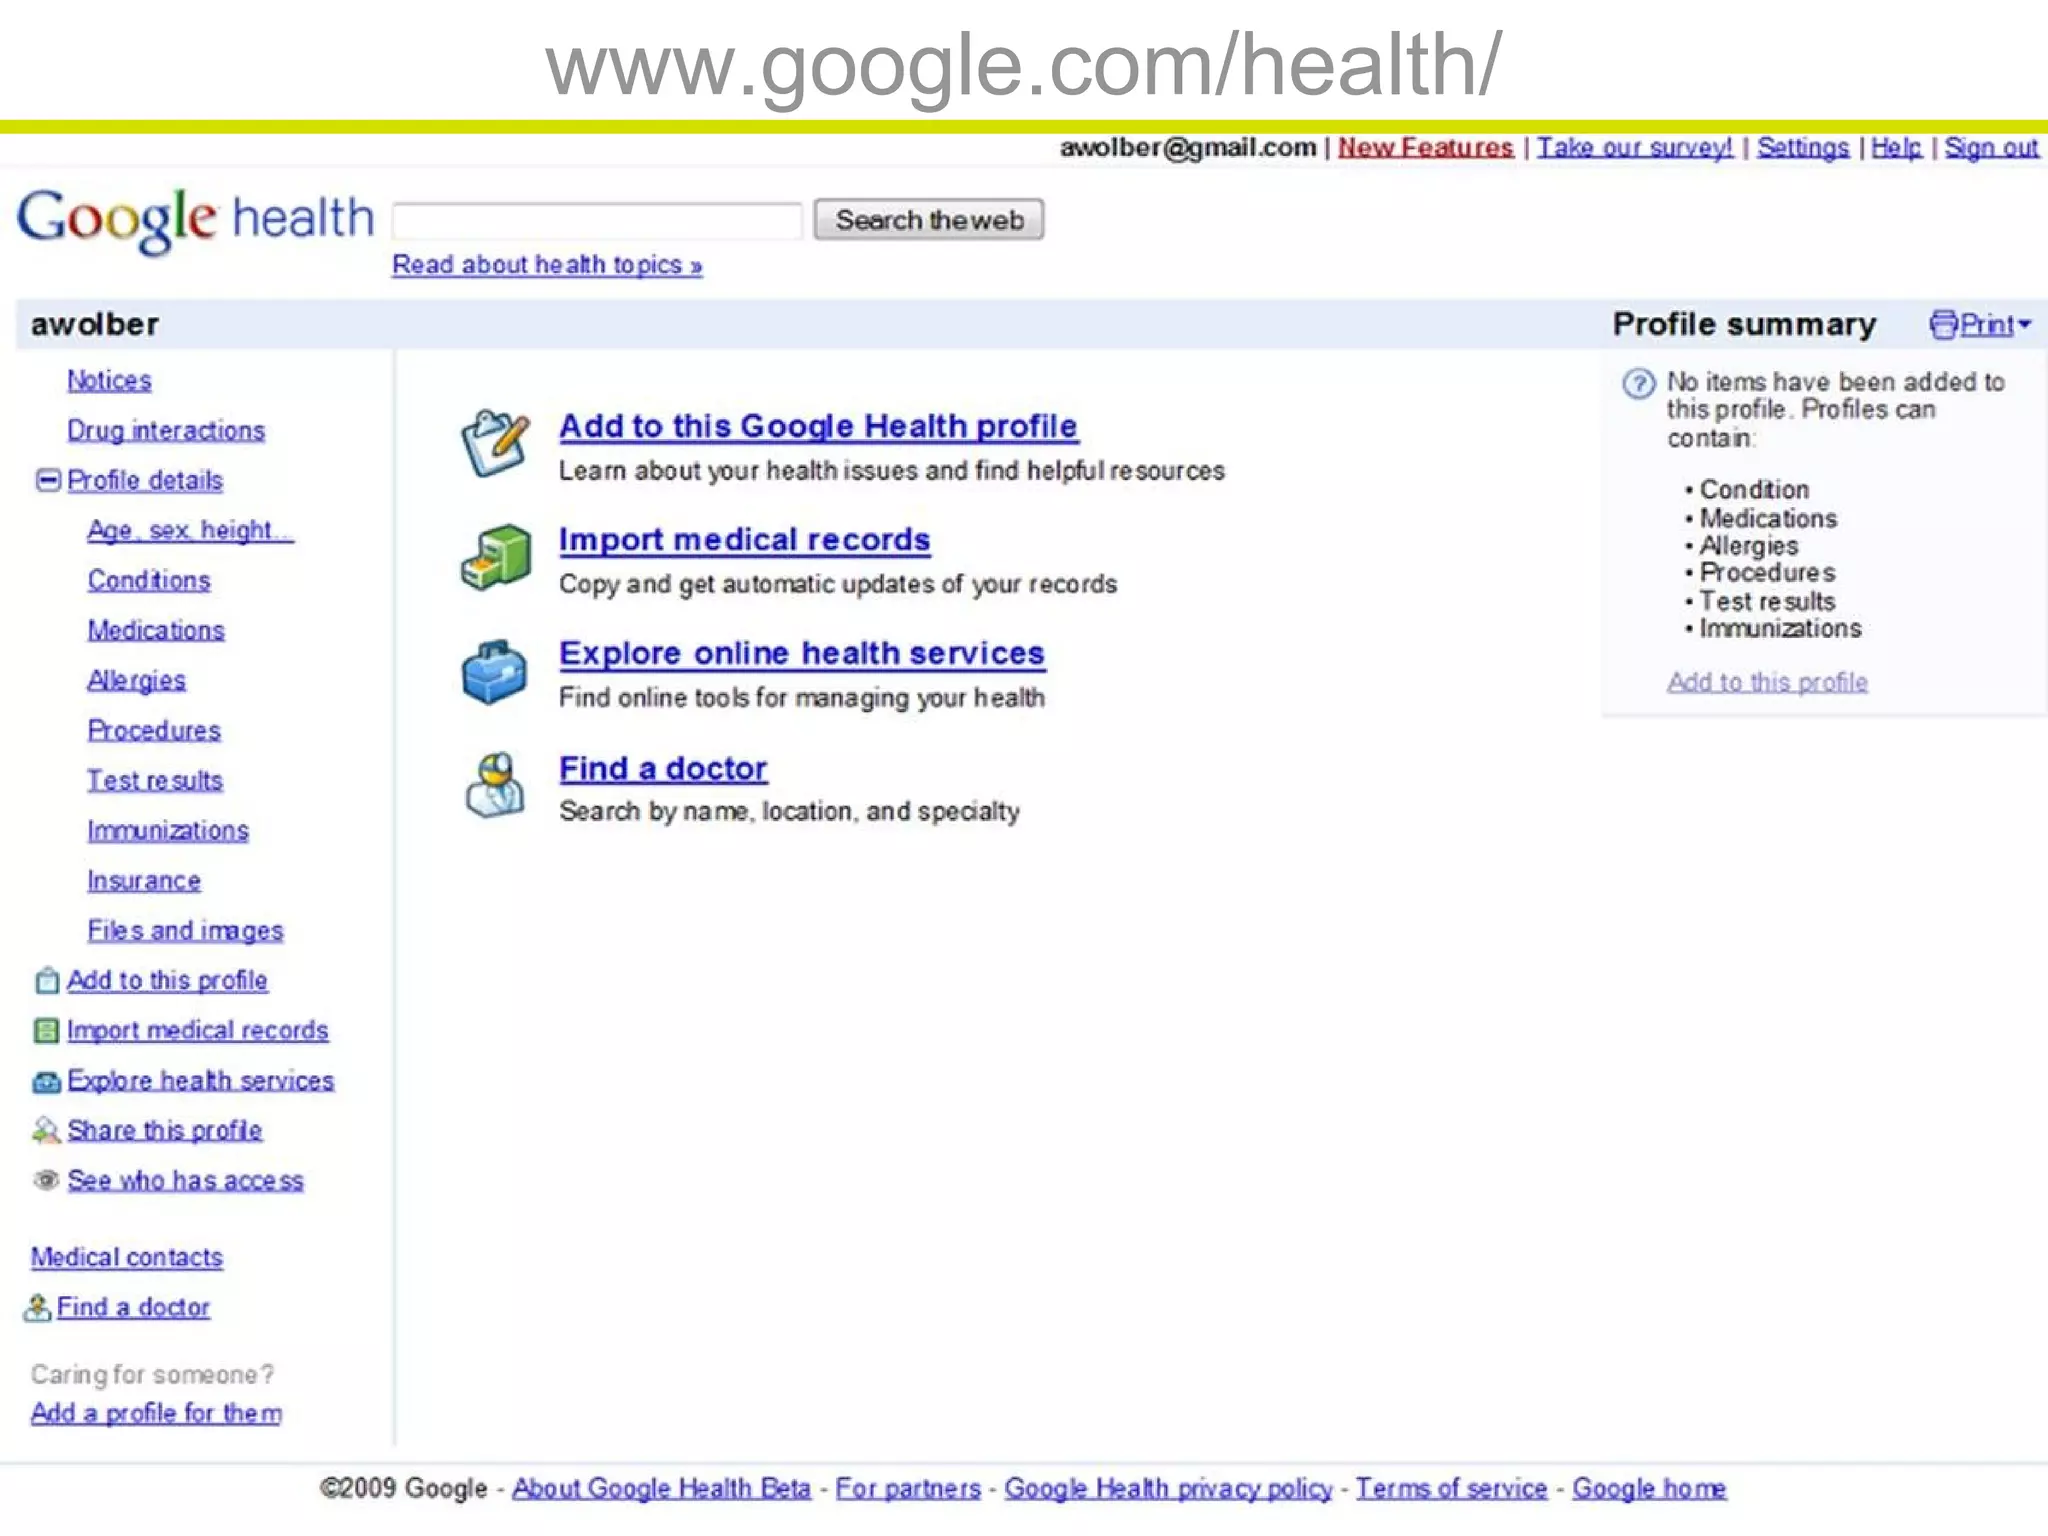The height and width of the screenshot is (1536, 2048).
Task: Click the blue medical kit Explore services icon
Action: click(x=494, y=672)
